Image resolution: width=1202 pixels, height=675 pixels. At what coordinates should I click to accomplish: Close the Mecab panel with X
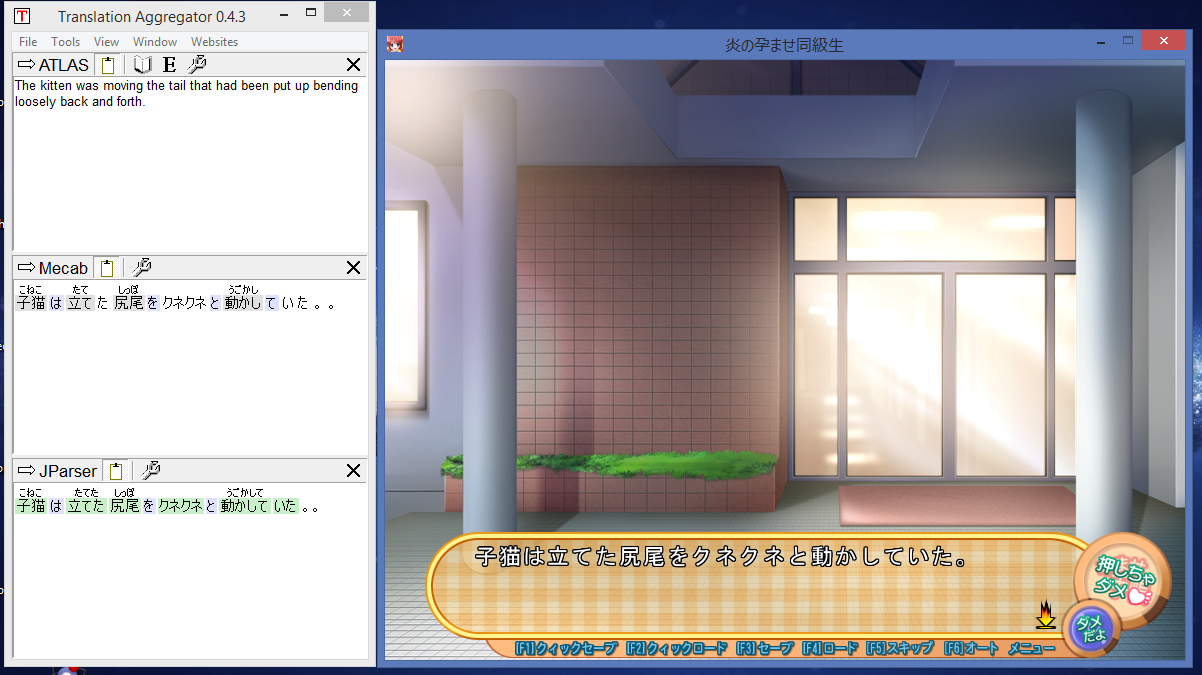[x=353, y=268]
